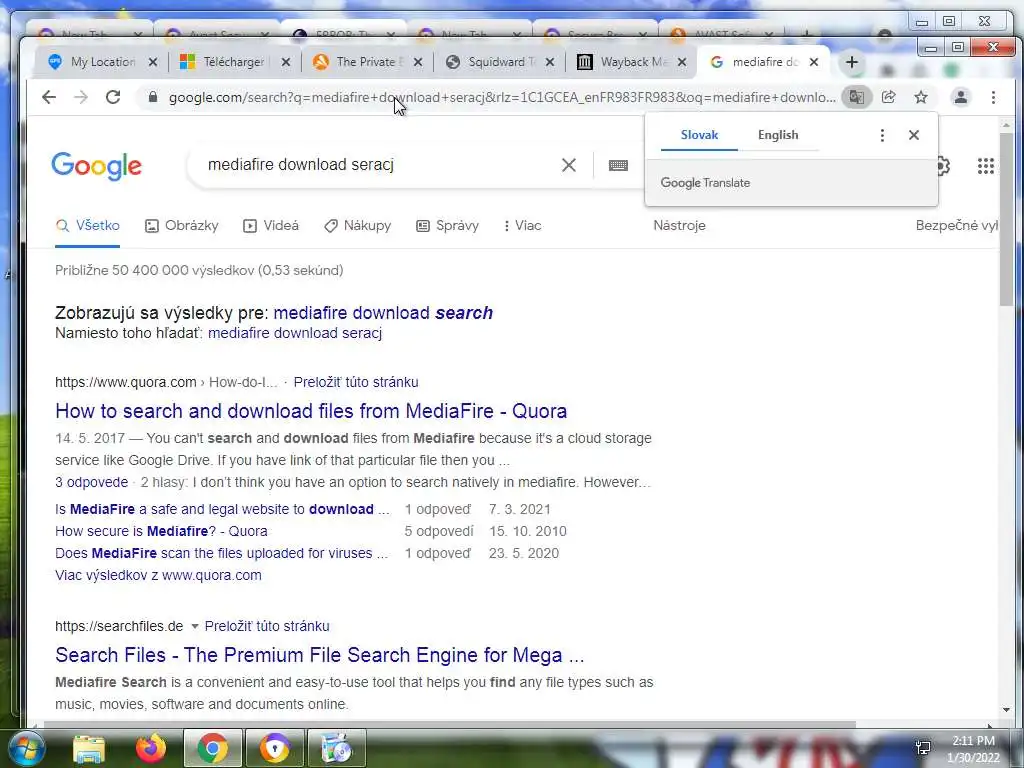Click corrected query mediafire download search

(x=383, y=313)
